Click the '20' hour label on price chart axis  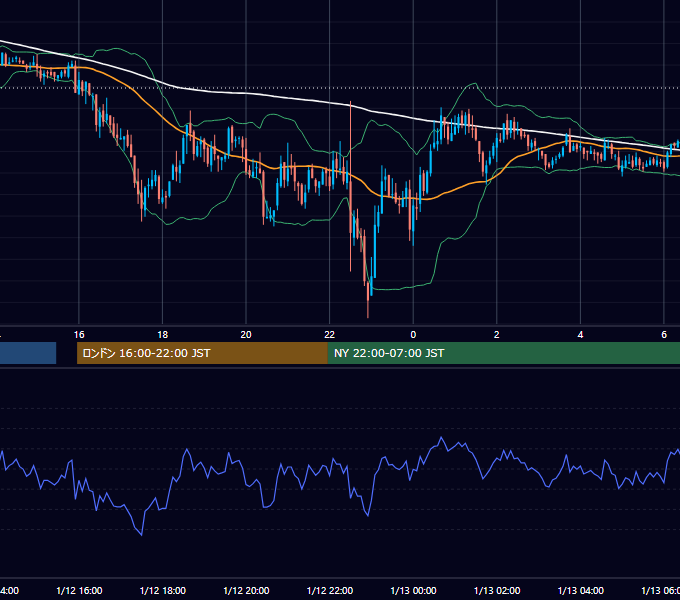click(x=246, y=335)
